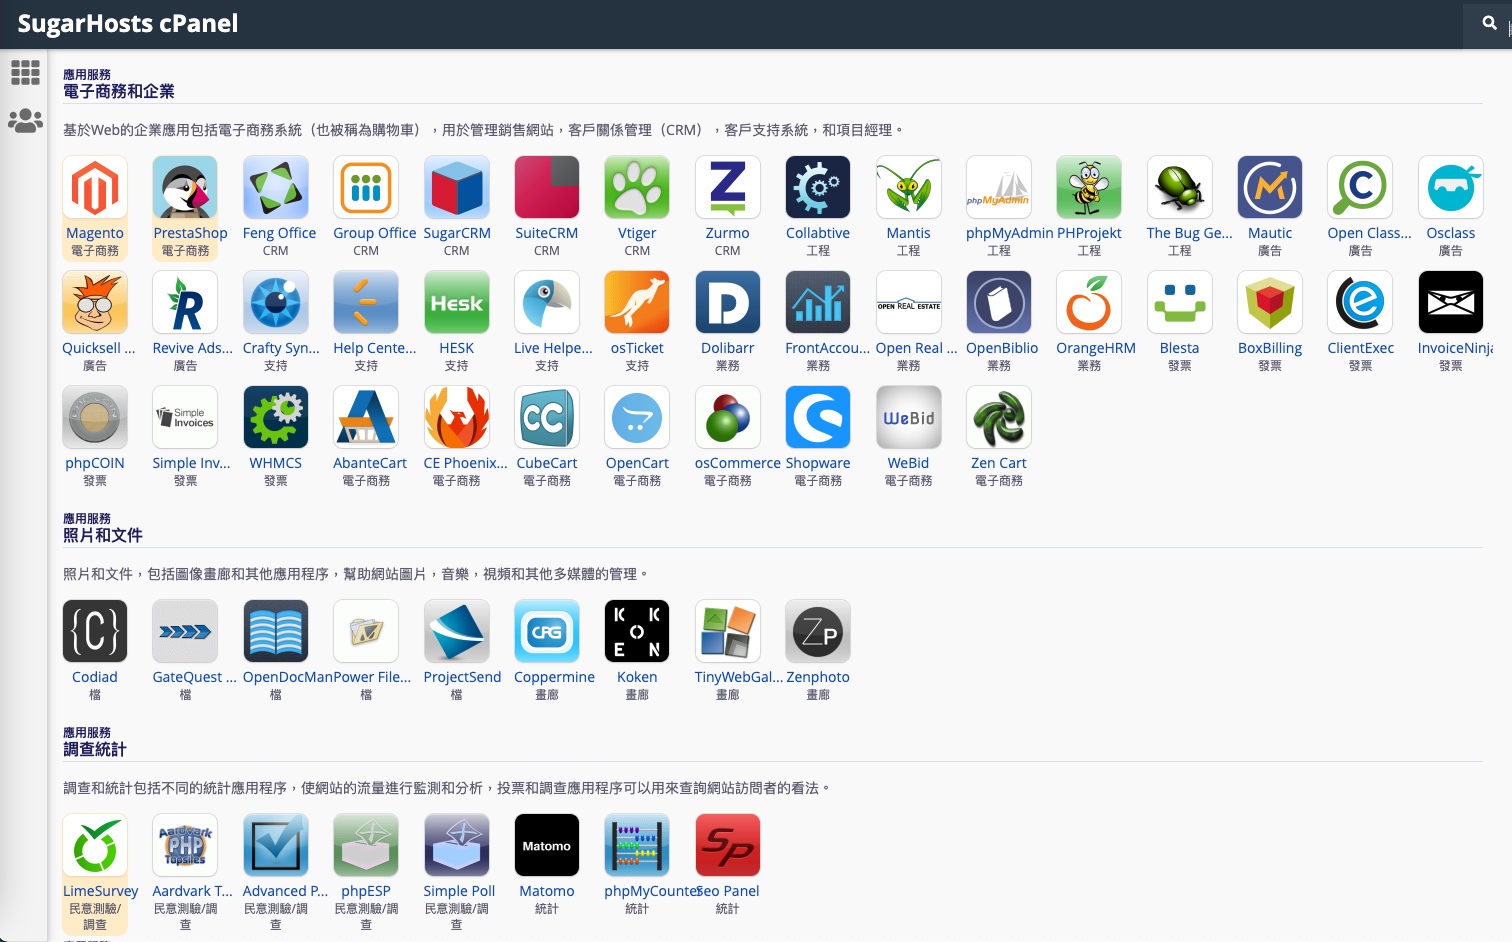Open the Matomo icon

tap(547, 845)
